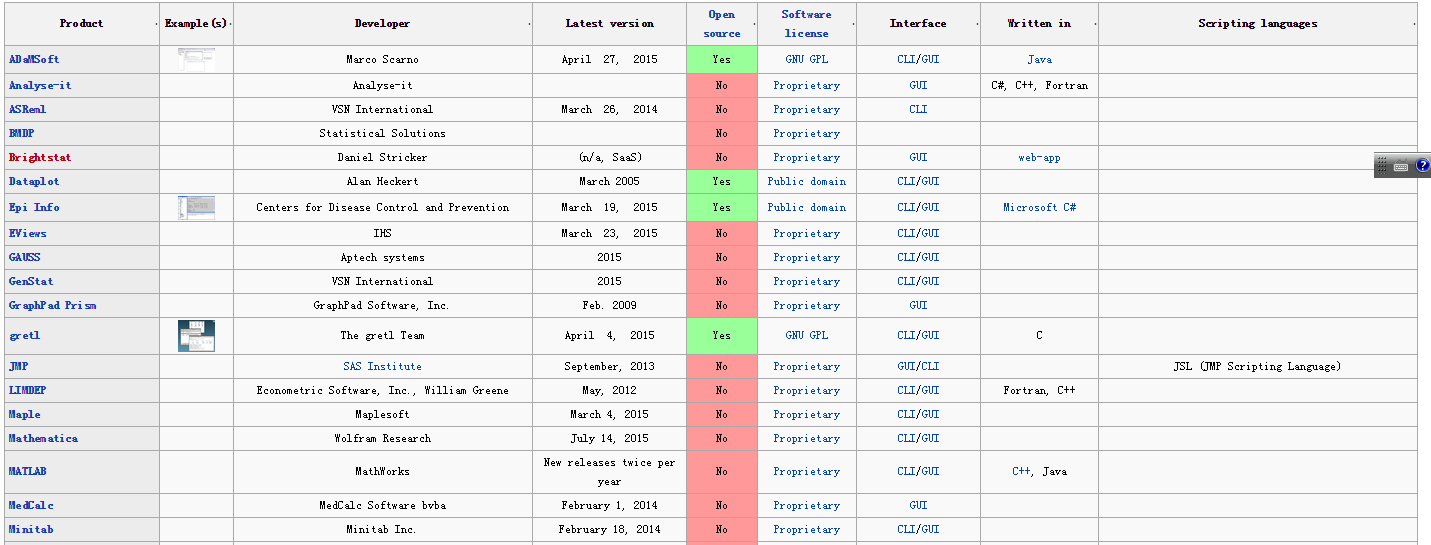This screenshot has width=1431, height=545.
Task: Open the Minitab product link
Action: click(31, 529)
